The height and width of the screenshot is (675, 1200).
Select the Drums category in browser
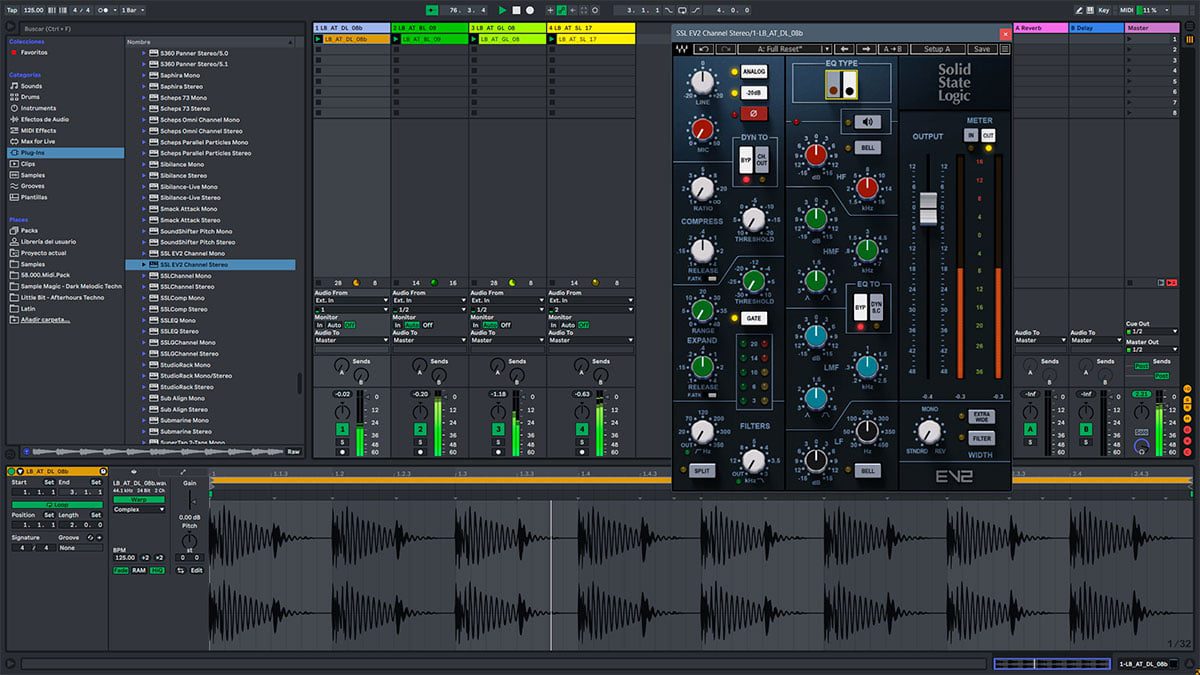(30, 97)
